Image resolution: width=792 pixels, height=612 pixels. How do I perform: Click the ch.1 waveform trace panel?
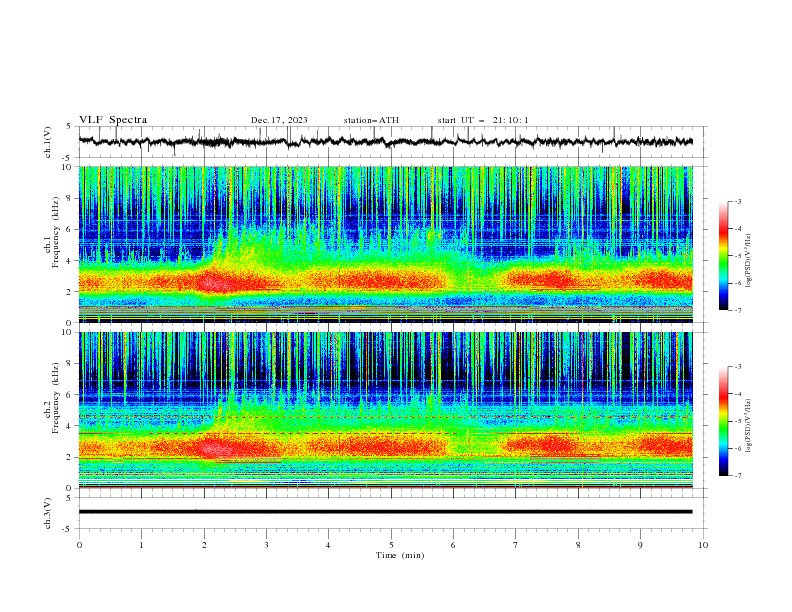click(392, 142)
